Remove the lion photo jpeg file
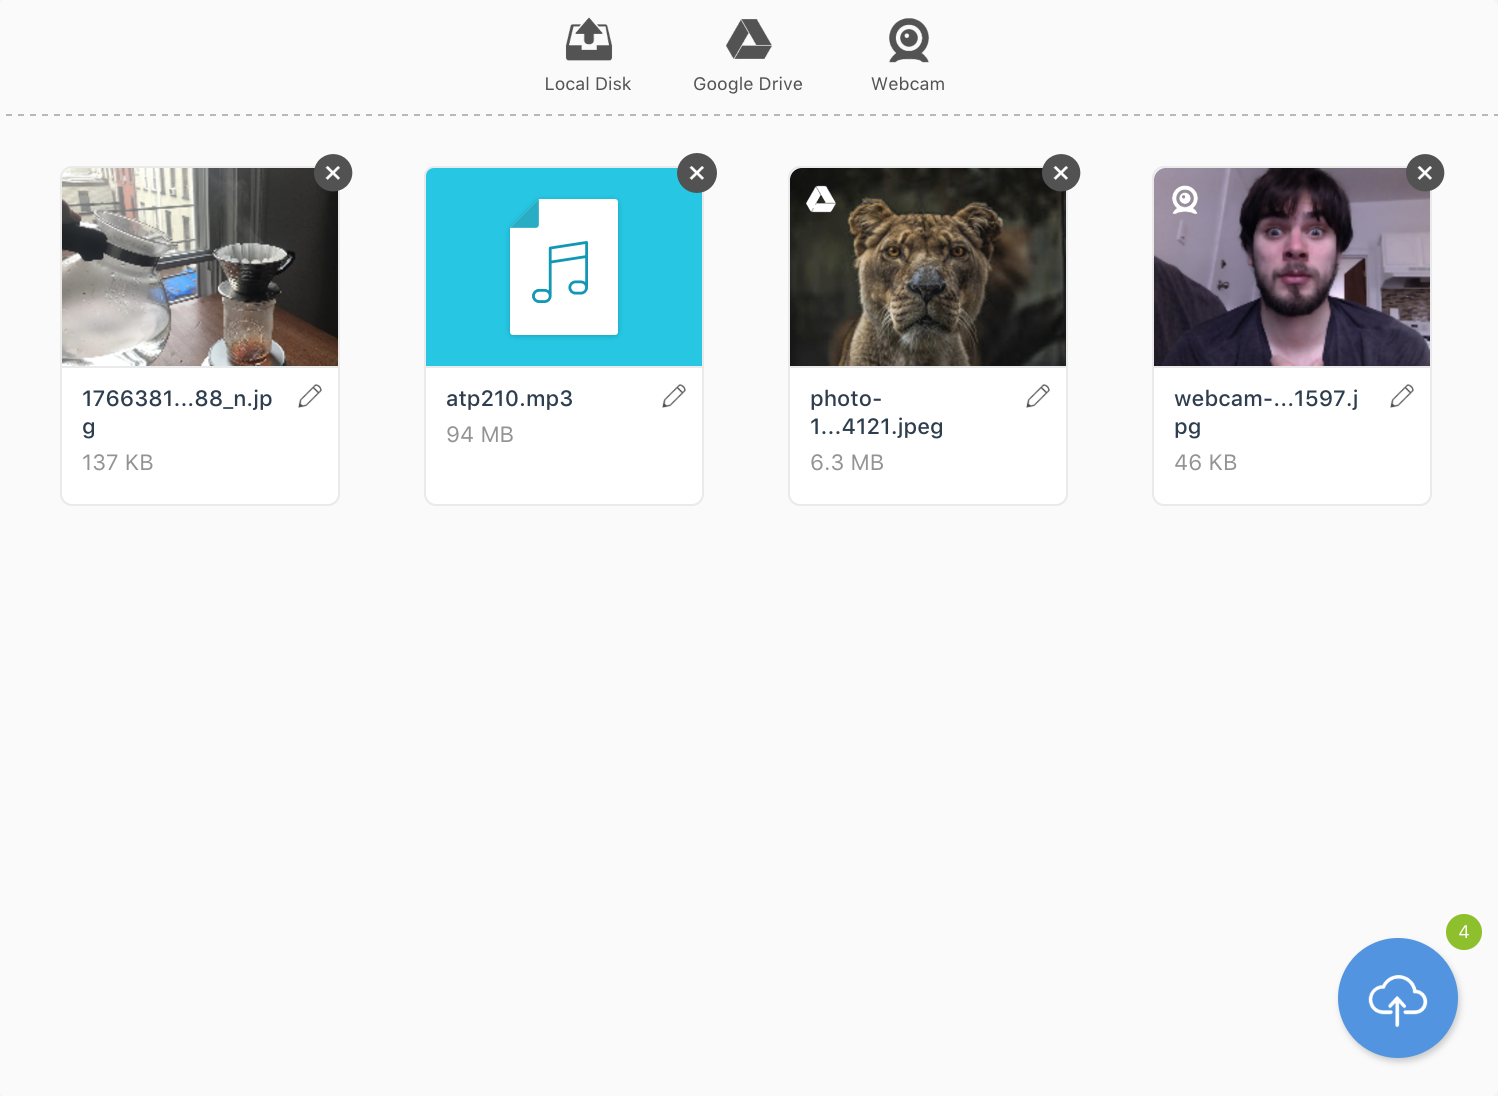This screenshot has width=1498, height=1096. pyautogui.click(x=1061, y=173)
